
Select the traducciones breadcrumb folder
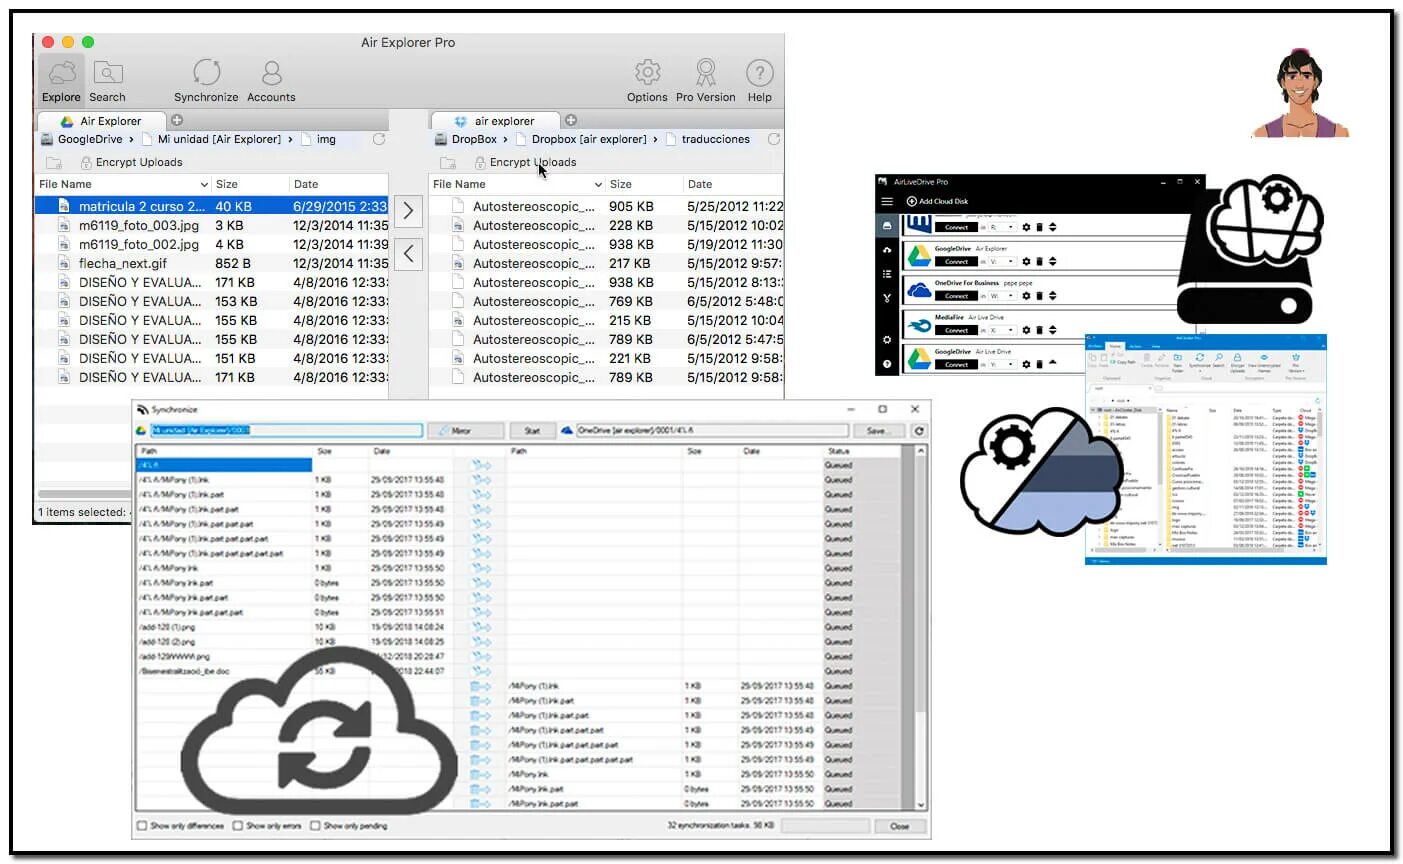[x=707, y=139]
